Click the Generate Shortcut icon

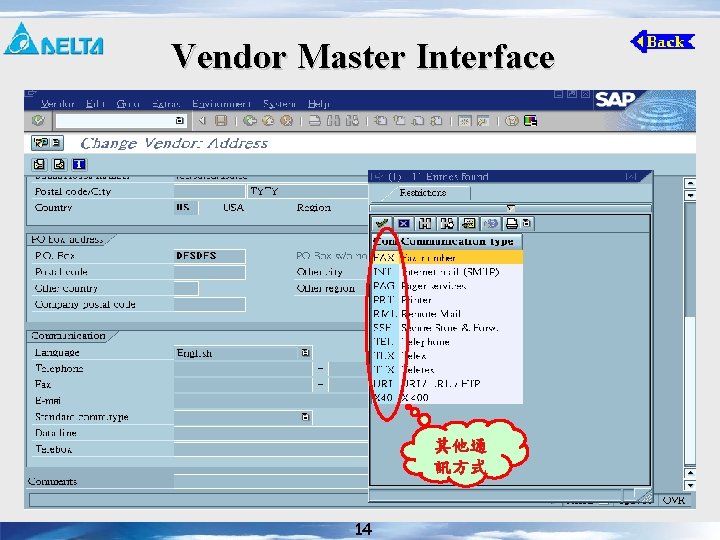[483, 121]
